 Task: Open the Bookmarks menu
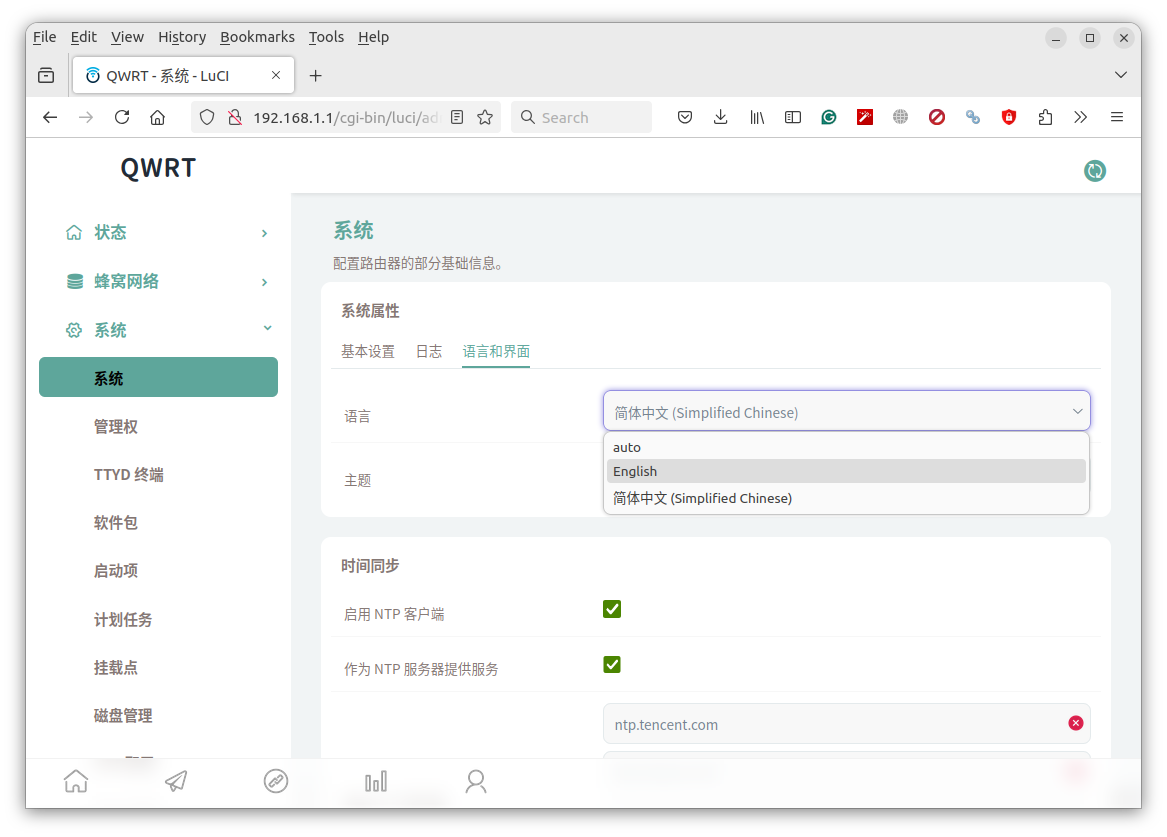pos(257,36)
